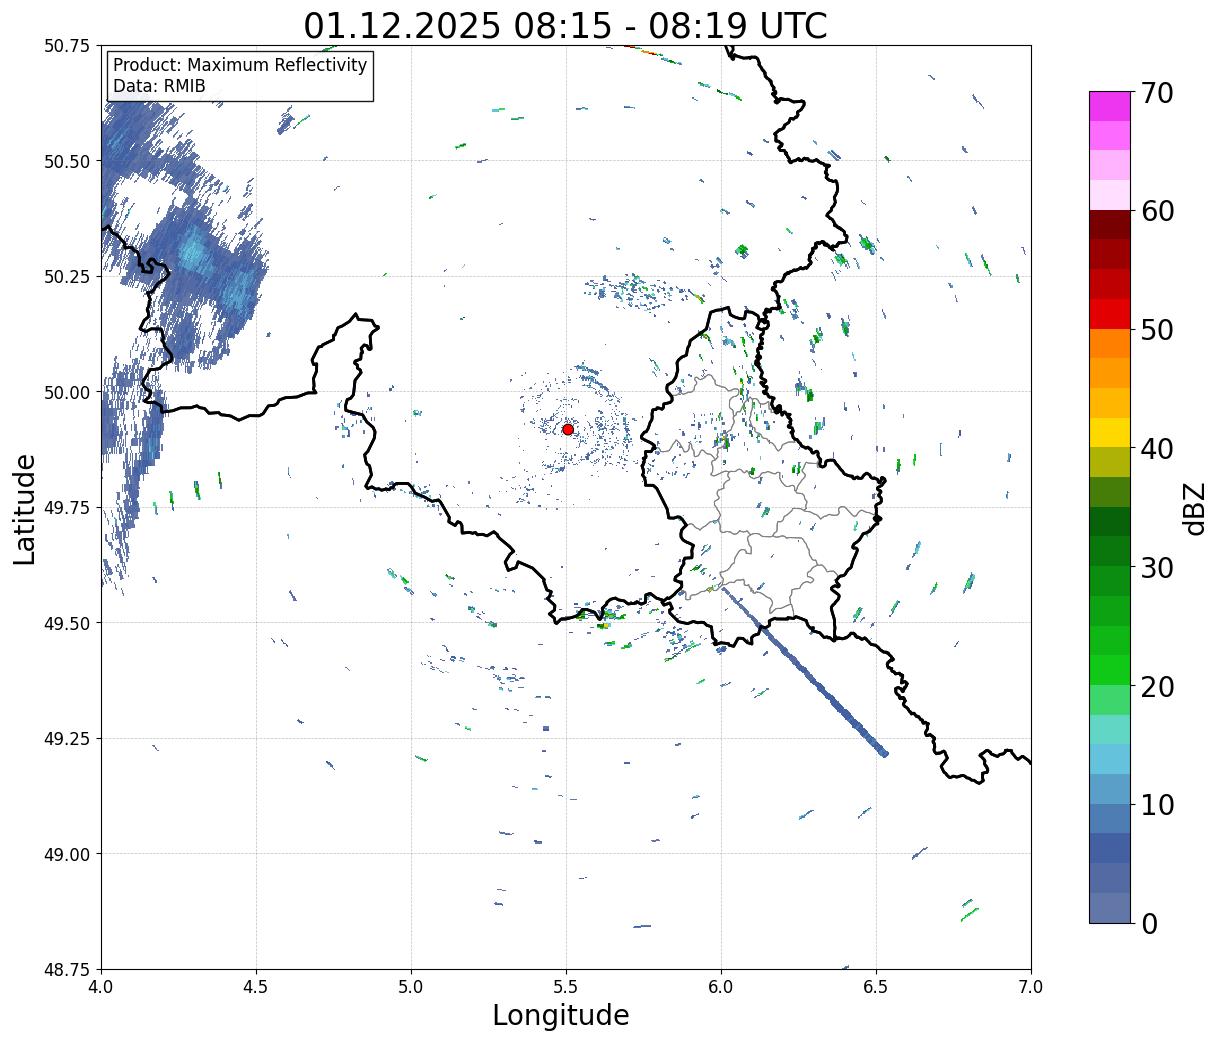Click the latitude tick label 50.50
This screenshot has width=1219, height=1040.
click(67, 161)
